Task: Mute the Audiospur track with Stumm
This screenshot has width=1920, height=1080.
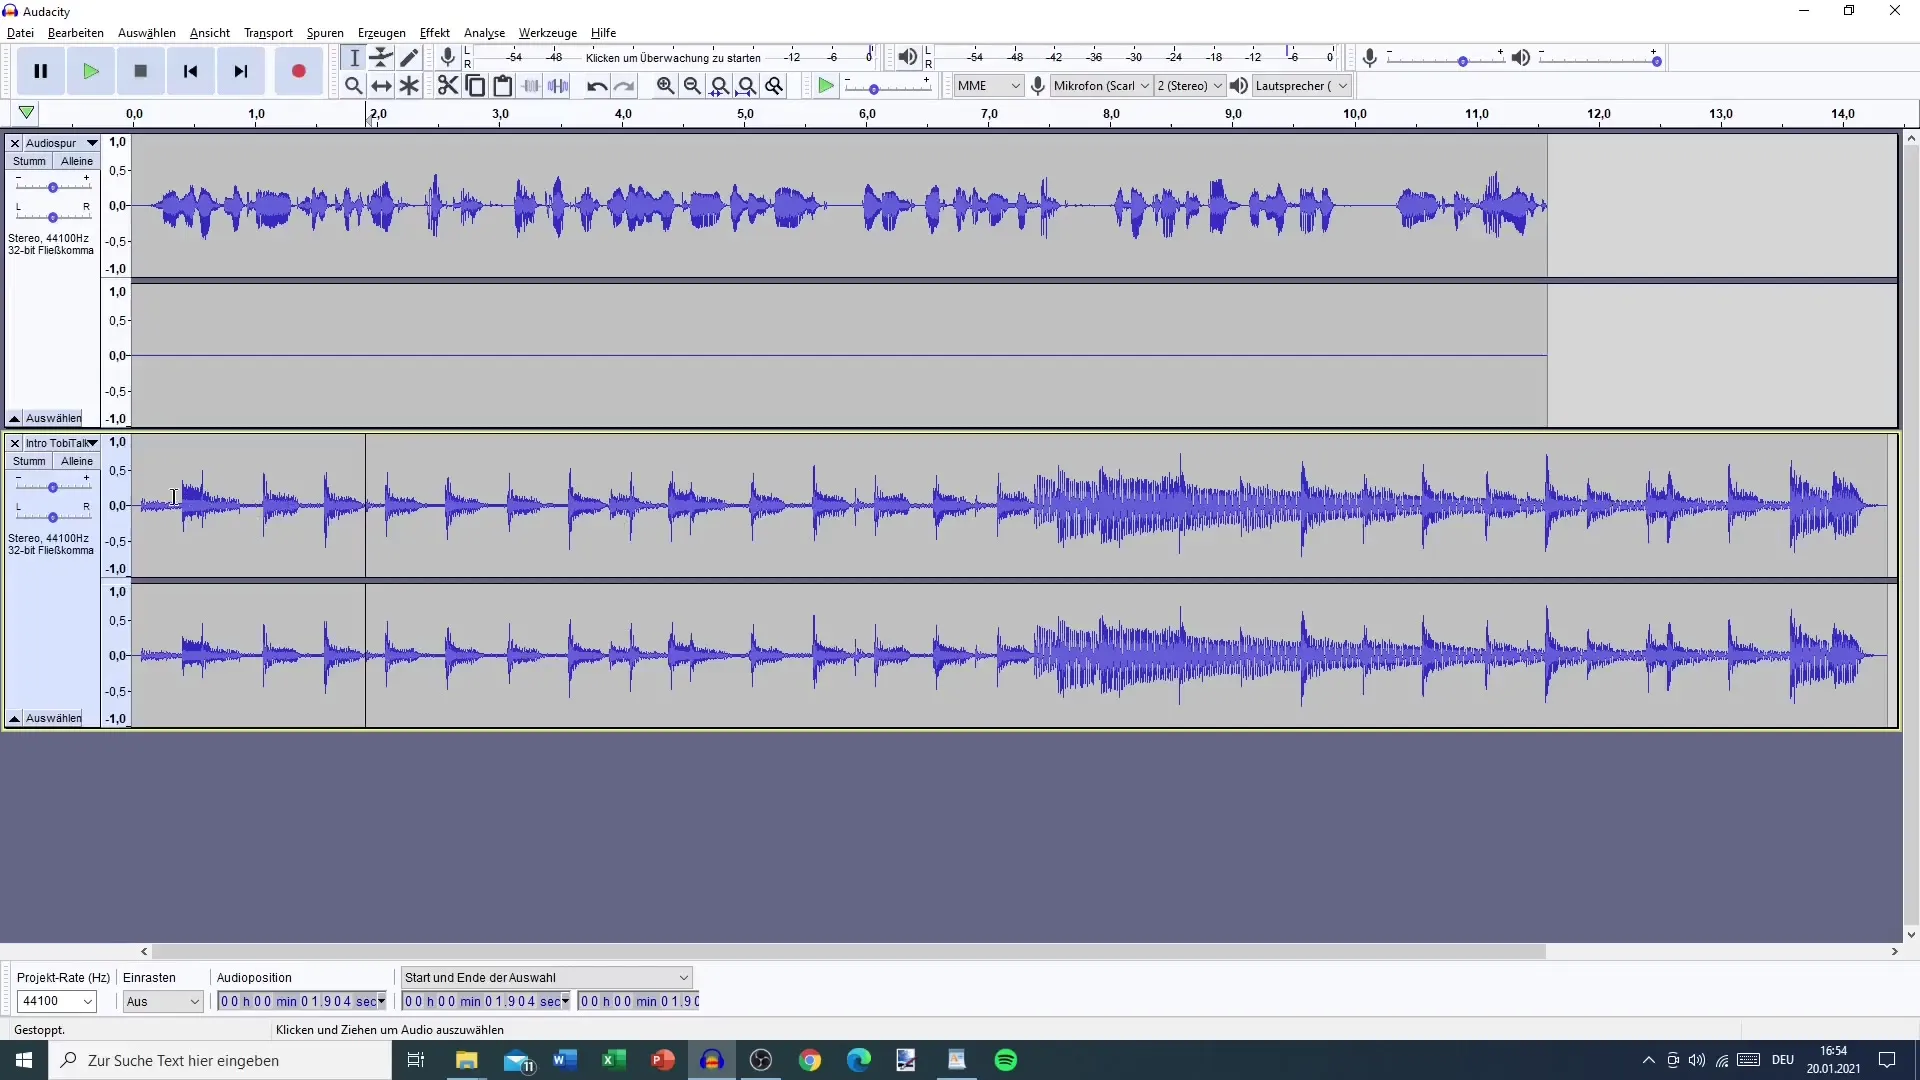Action: click(29, 161)
